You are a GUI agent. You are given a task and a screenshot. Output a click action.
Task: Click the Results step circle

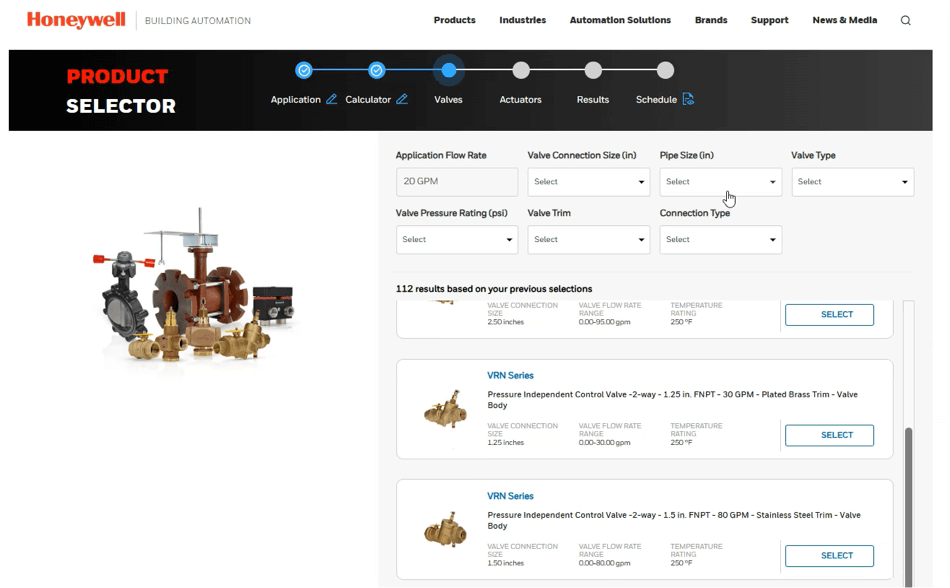click(x=593, y=70)
